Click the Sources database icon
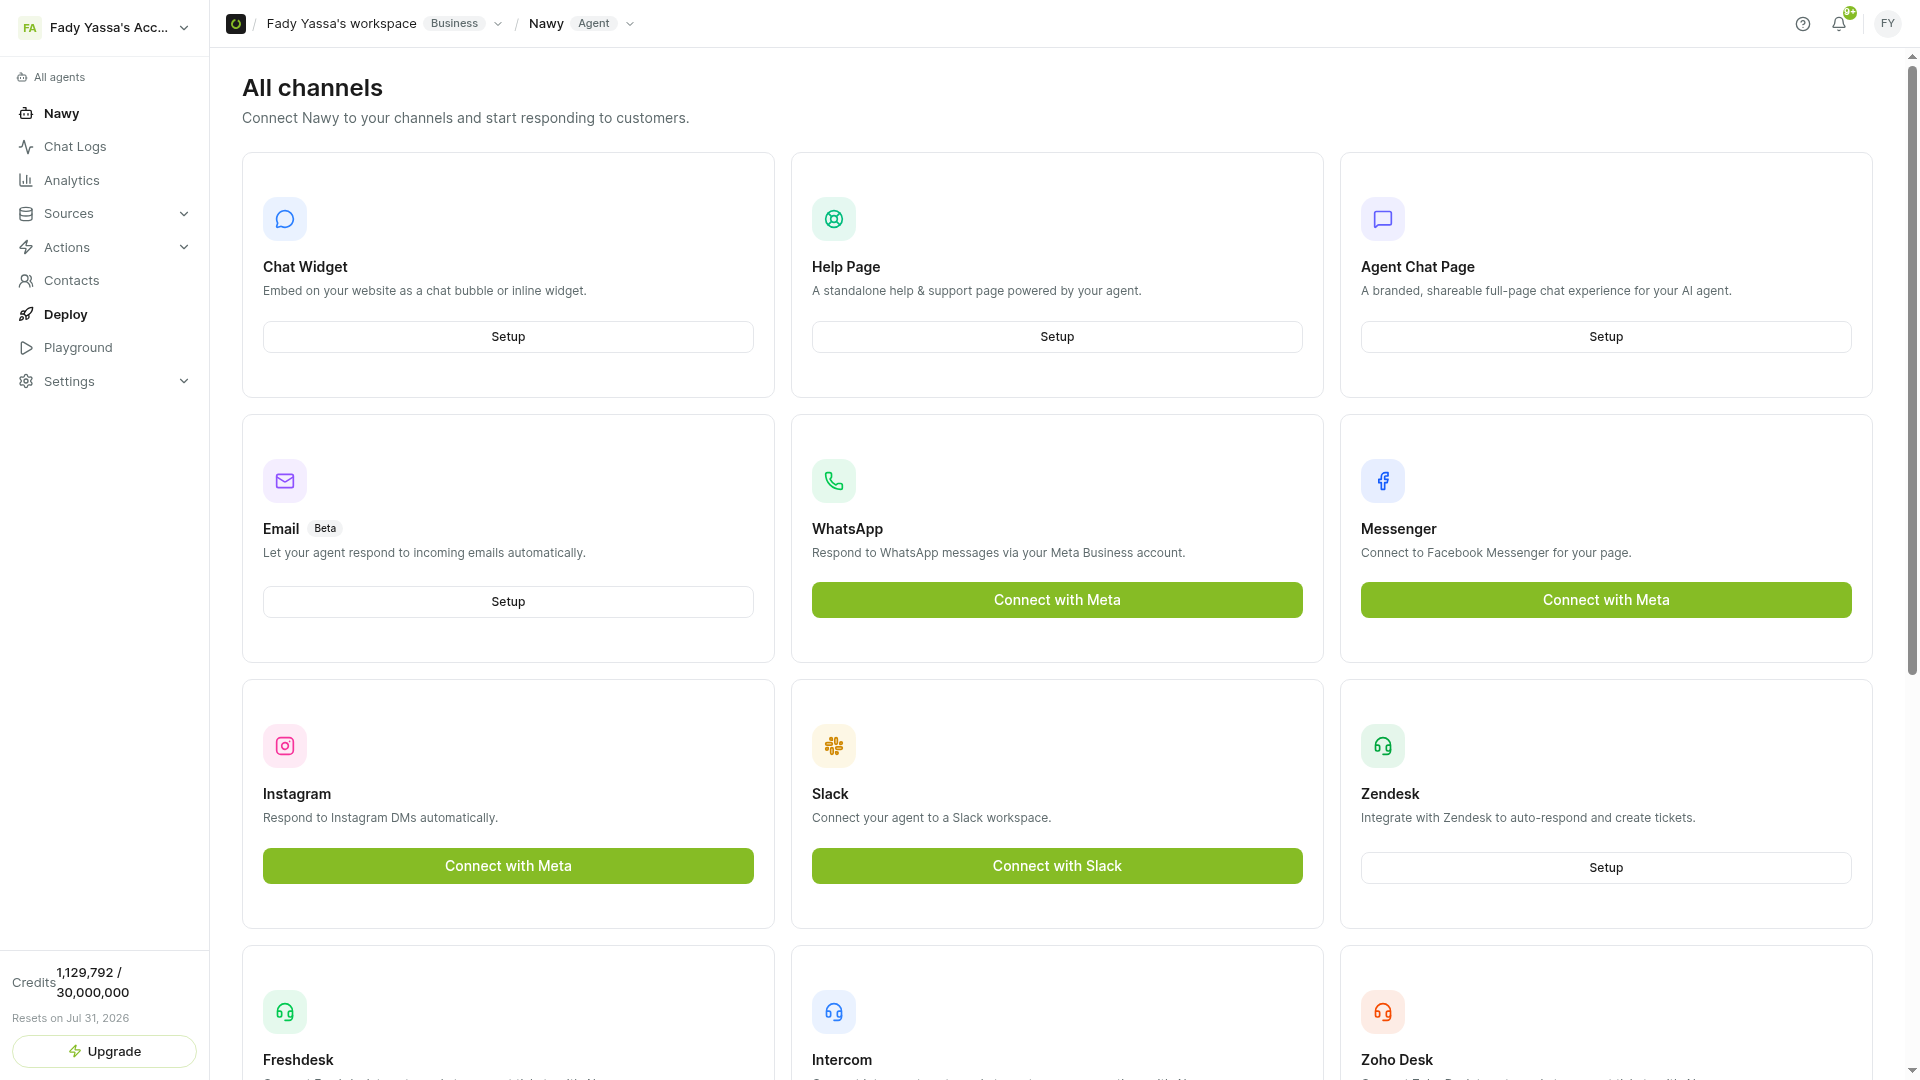Image resolution: width=1920 pixels, height=1080 pixels. coord(26,214)
